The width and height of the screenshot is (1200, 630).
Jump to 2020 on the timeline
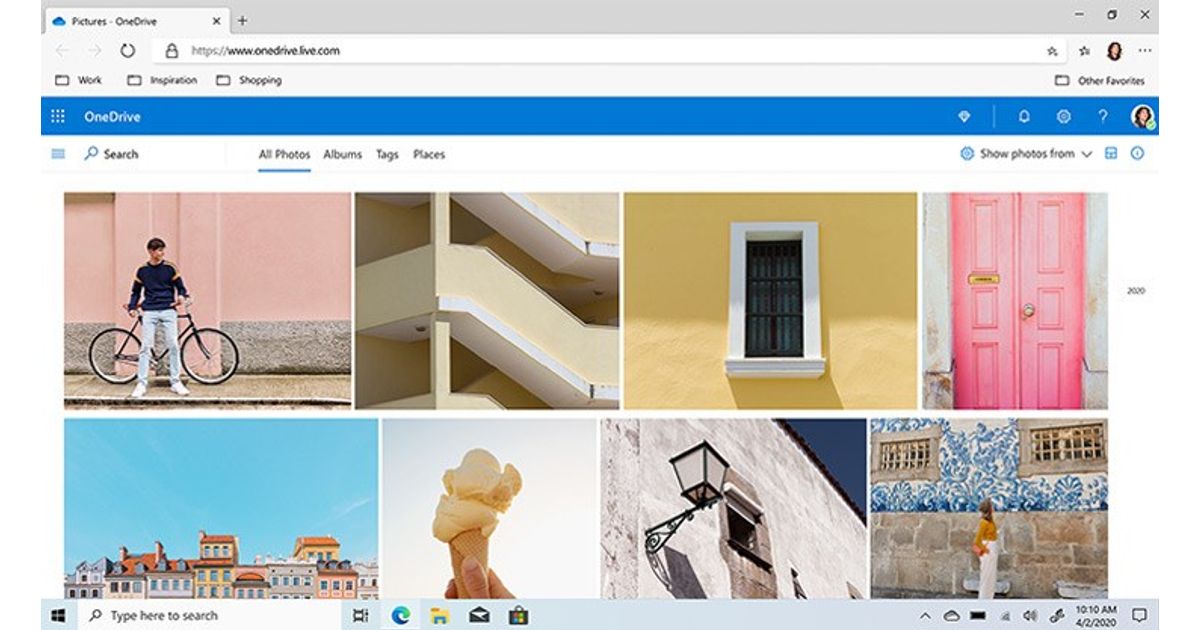click(1136, 291)
